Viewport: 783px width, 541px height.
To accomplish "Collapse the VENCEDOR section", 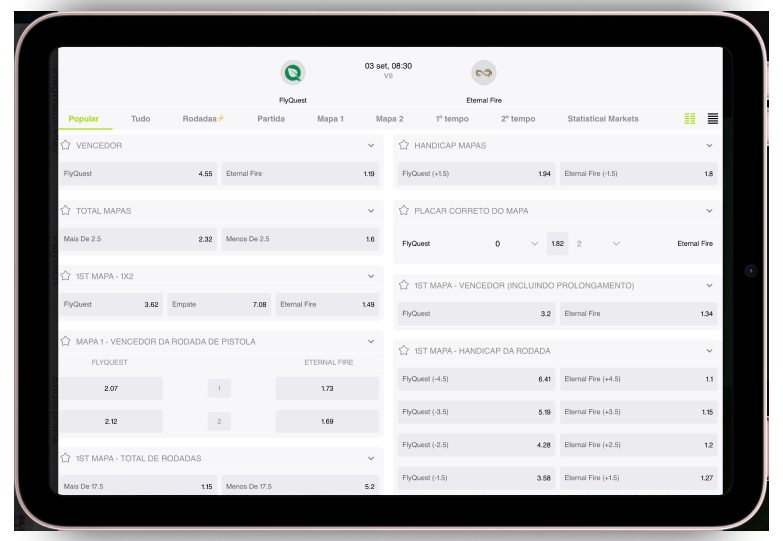I will [371, 145].
